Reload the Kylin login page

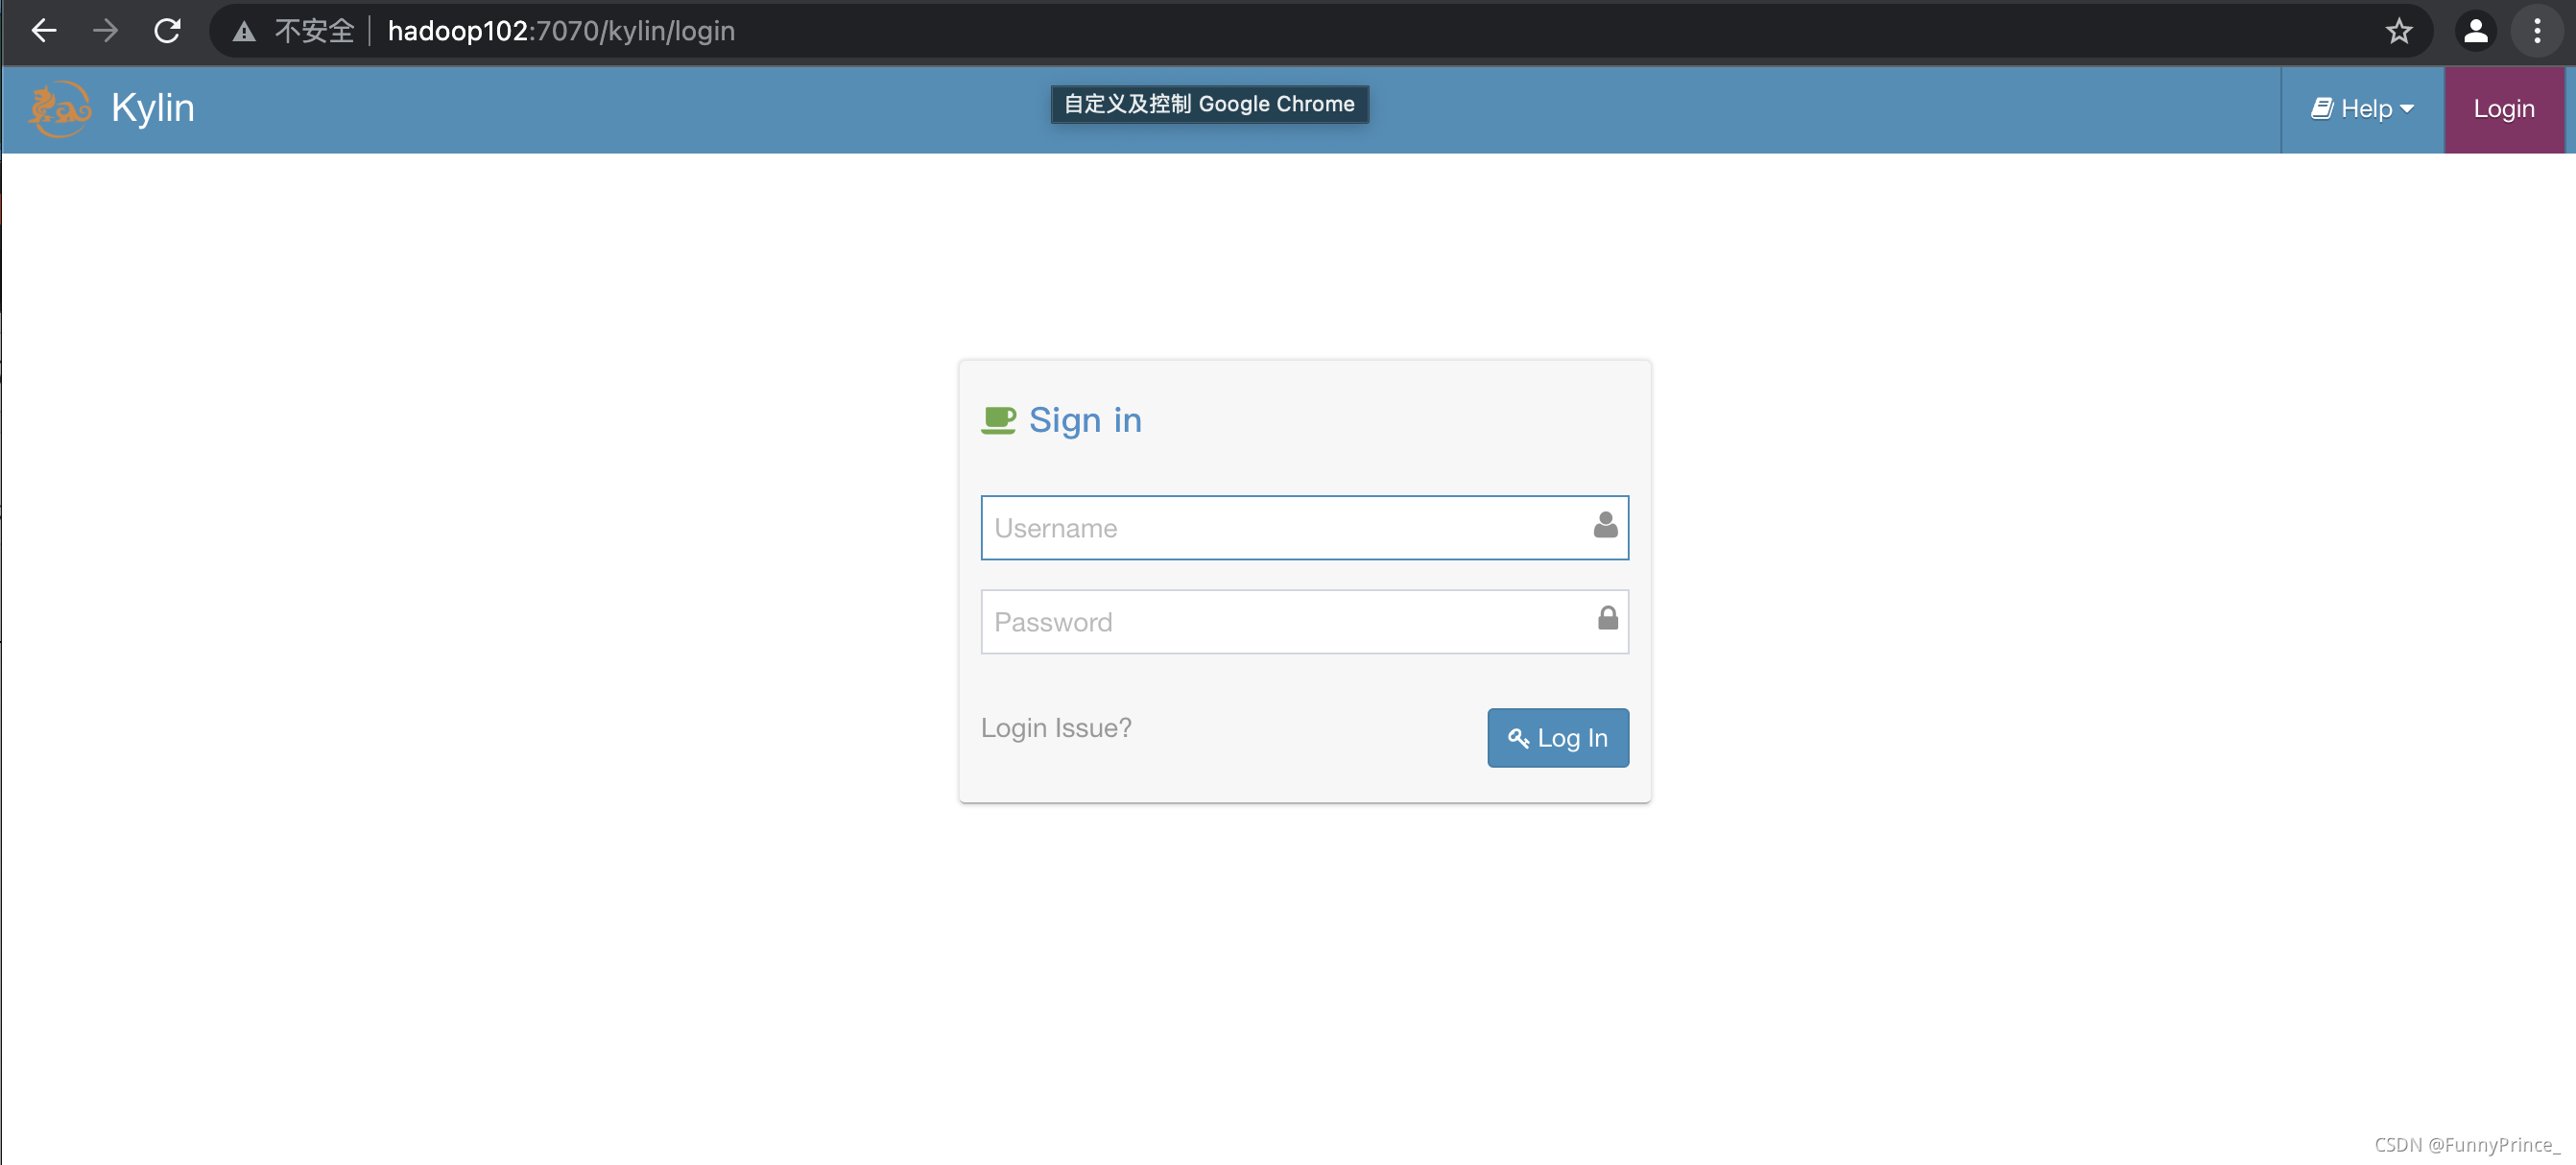(167, 31)
